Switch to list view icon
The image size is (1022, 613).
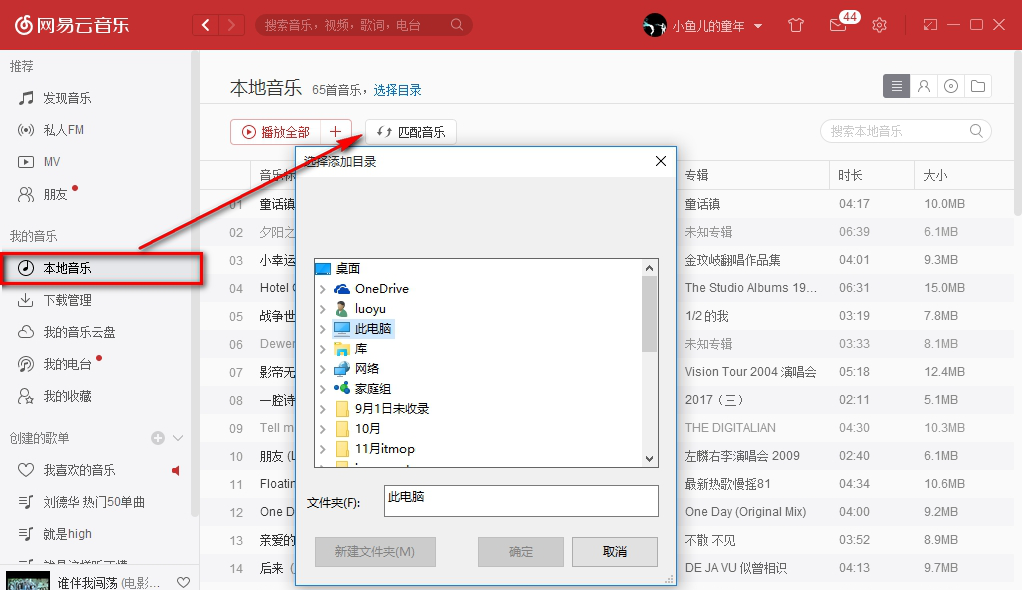tap(896, 86)
